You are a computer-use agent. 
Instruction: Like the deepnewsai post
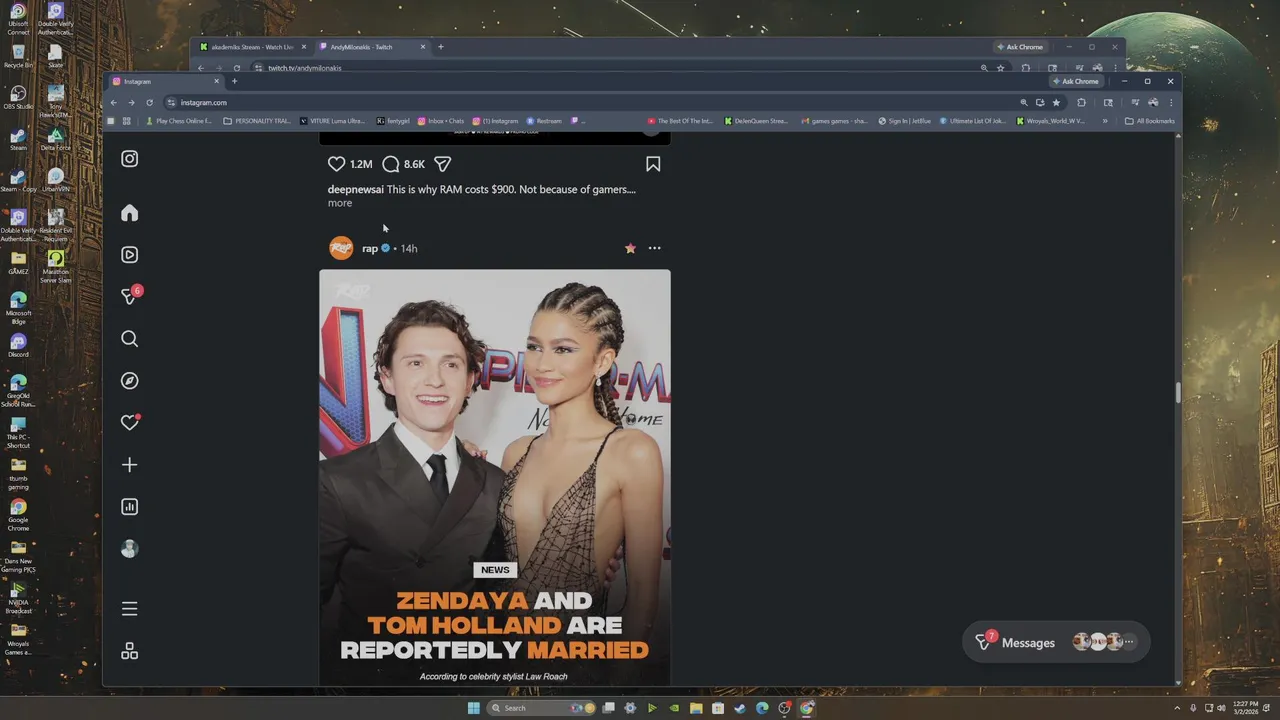tap(337, 164)
